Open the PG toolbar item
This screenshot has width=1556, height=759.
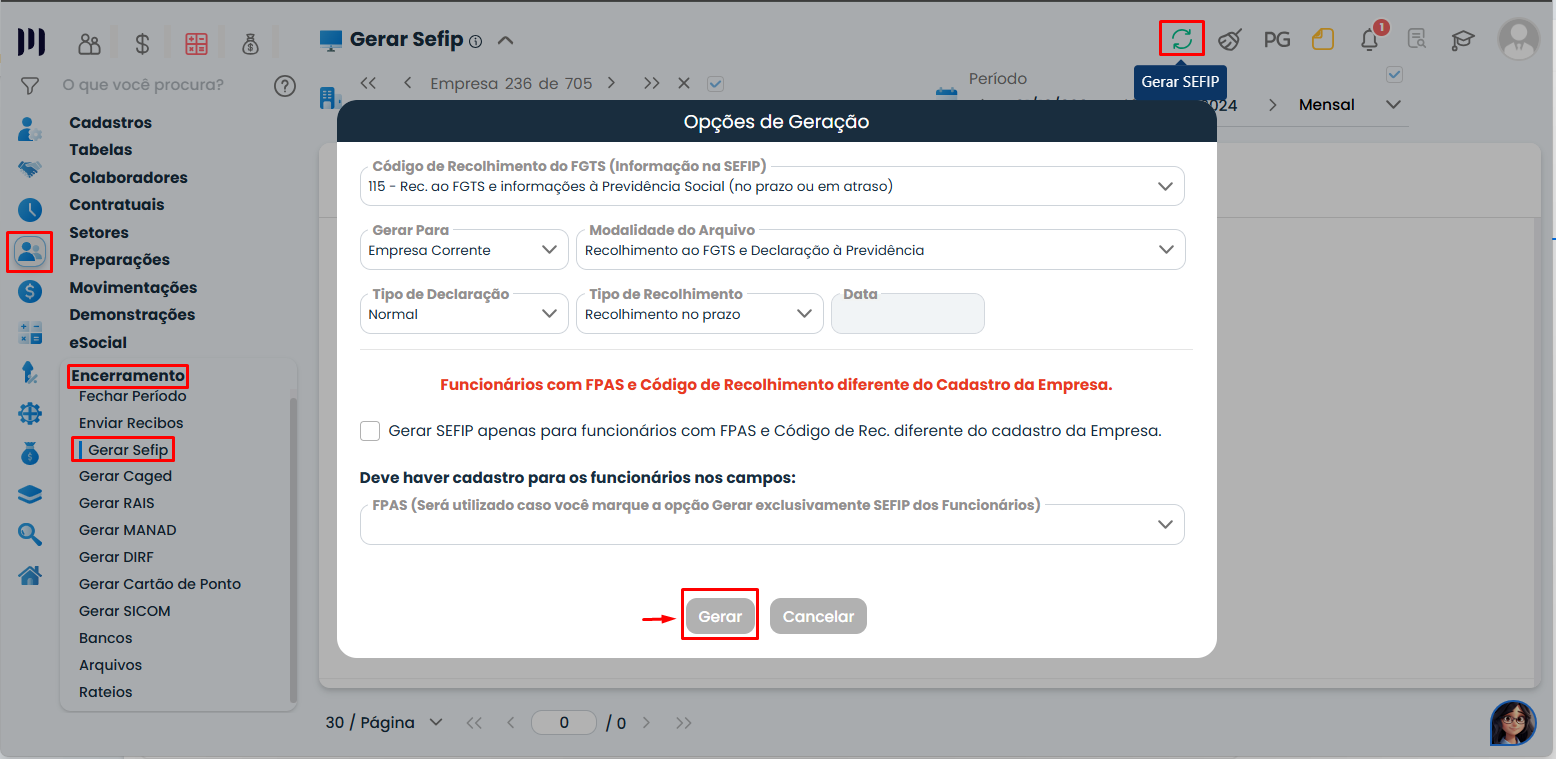tap(1277, 40)
